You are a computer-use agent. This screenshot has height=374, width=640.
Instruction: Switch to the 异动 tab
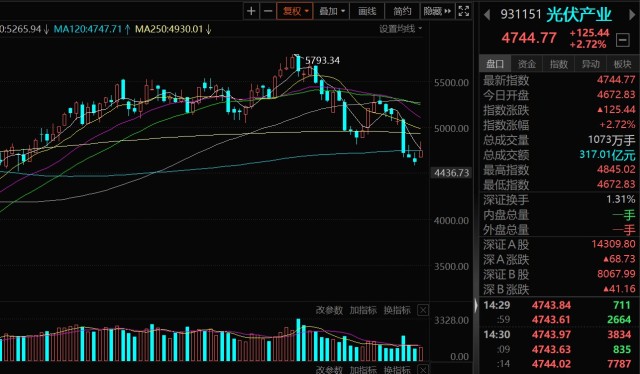point(590,64)
